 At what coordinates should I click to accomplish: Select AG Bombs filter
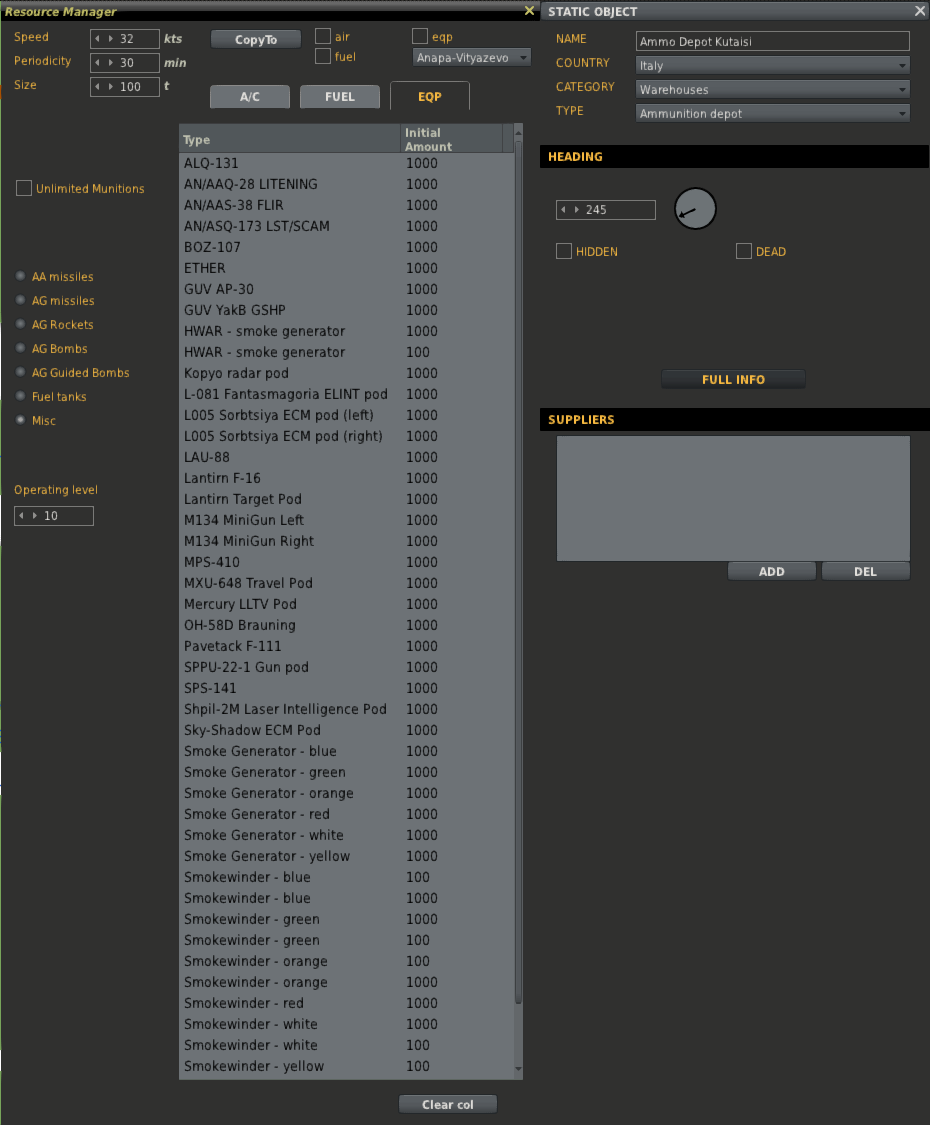(x=20, y=348)
